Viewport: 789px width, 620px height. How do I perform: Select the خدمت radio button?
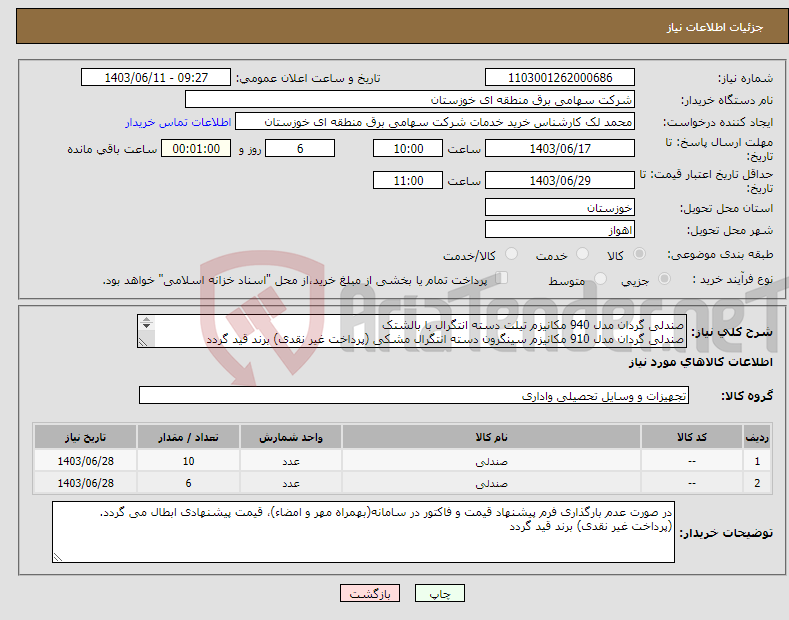[x=582, y=254]
